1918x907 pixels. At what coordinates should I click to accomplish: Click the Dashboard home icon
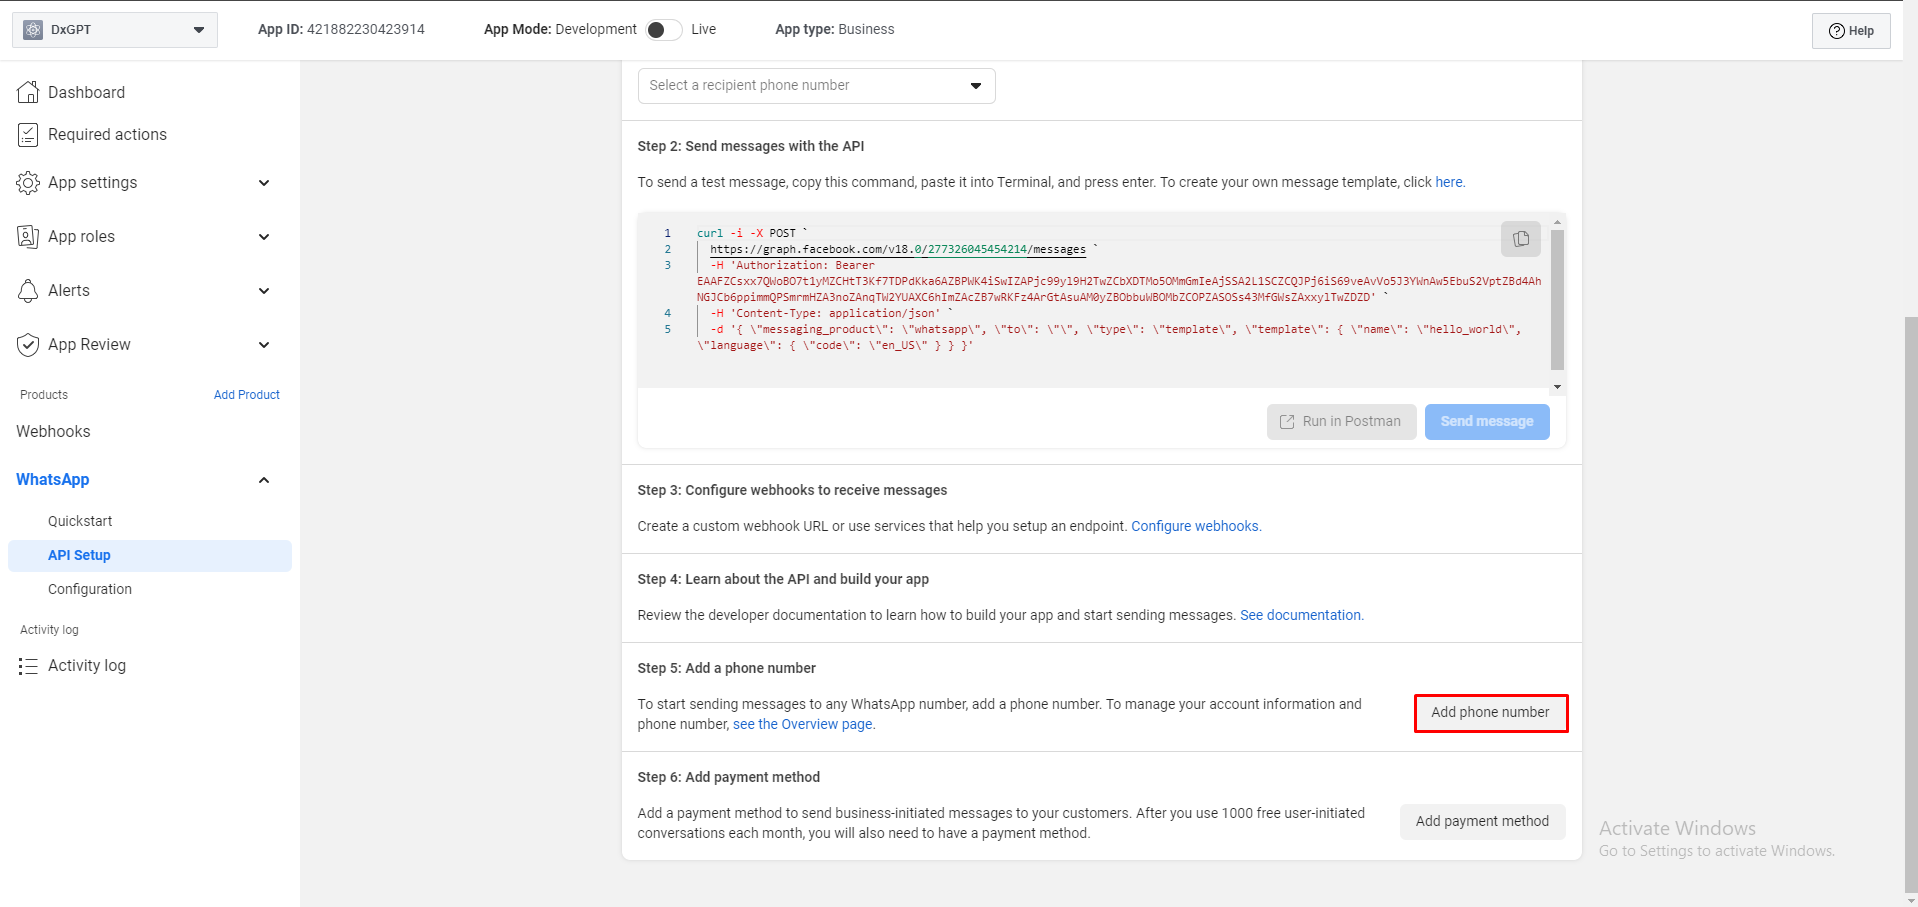28,92
